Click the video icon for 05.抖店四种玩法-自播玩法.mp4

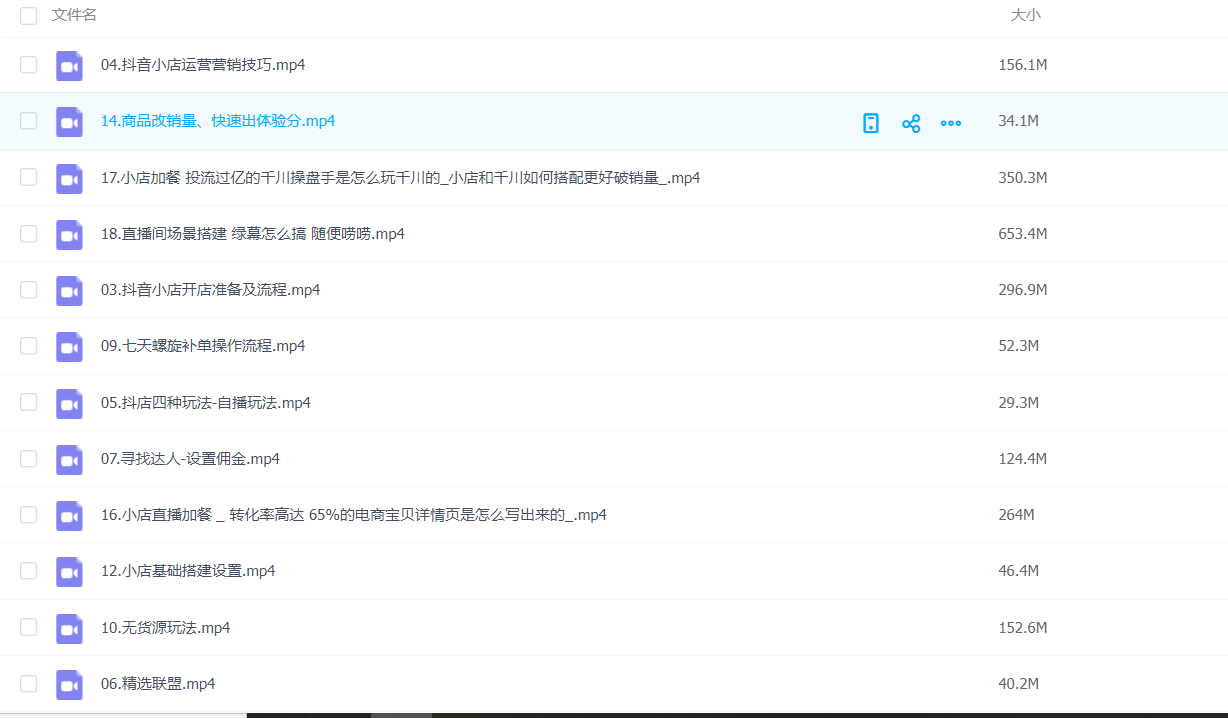point(69,404)
